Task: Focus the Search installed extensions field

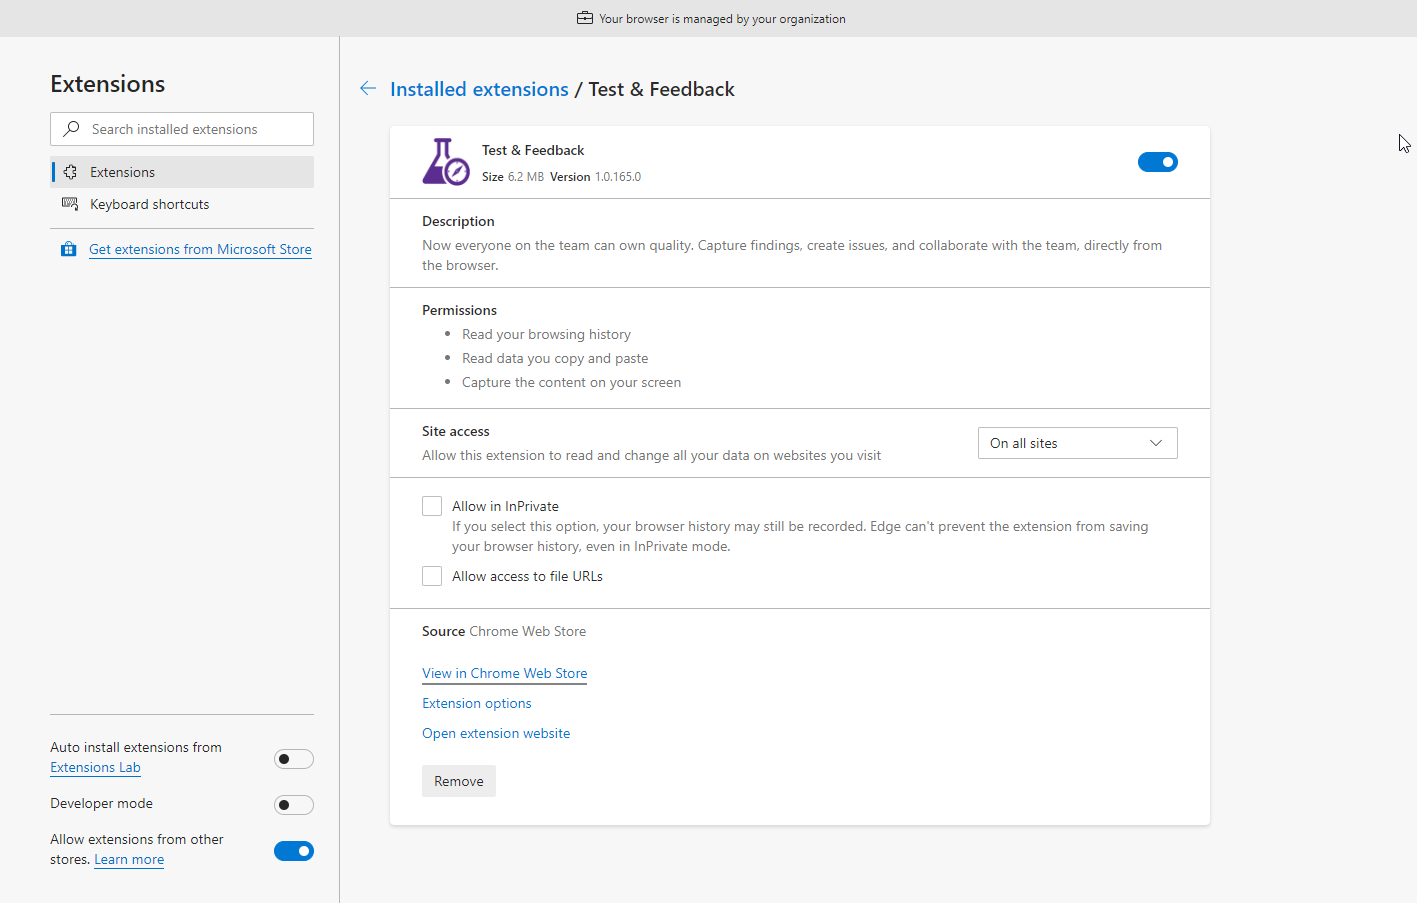Action: coord(190,129)
